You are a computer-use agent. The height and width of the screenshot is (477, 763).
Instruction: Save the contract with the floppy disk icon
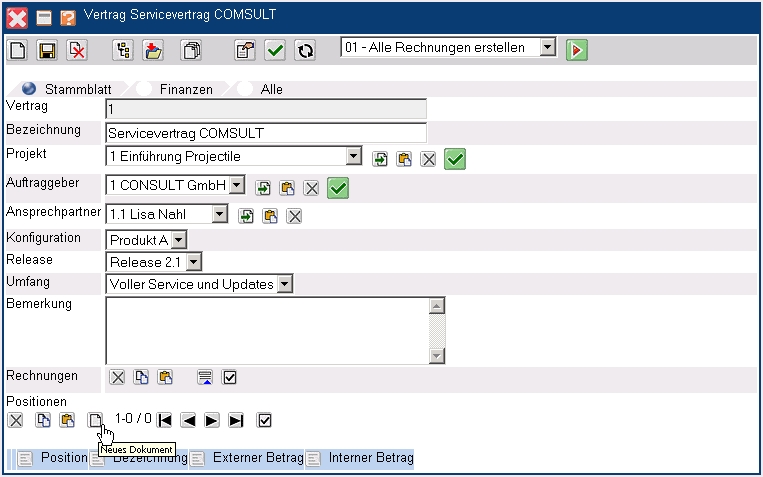pos(47,50)
